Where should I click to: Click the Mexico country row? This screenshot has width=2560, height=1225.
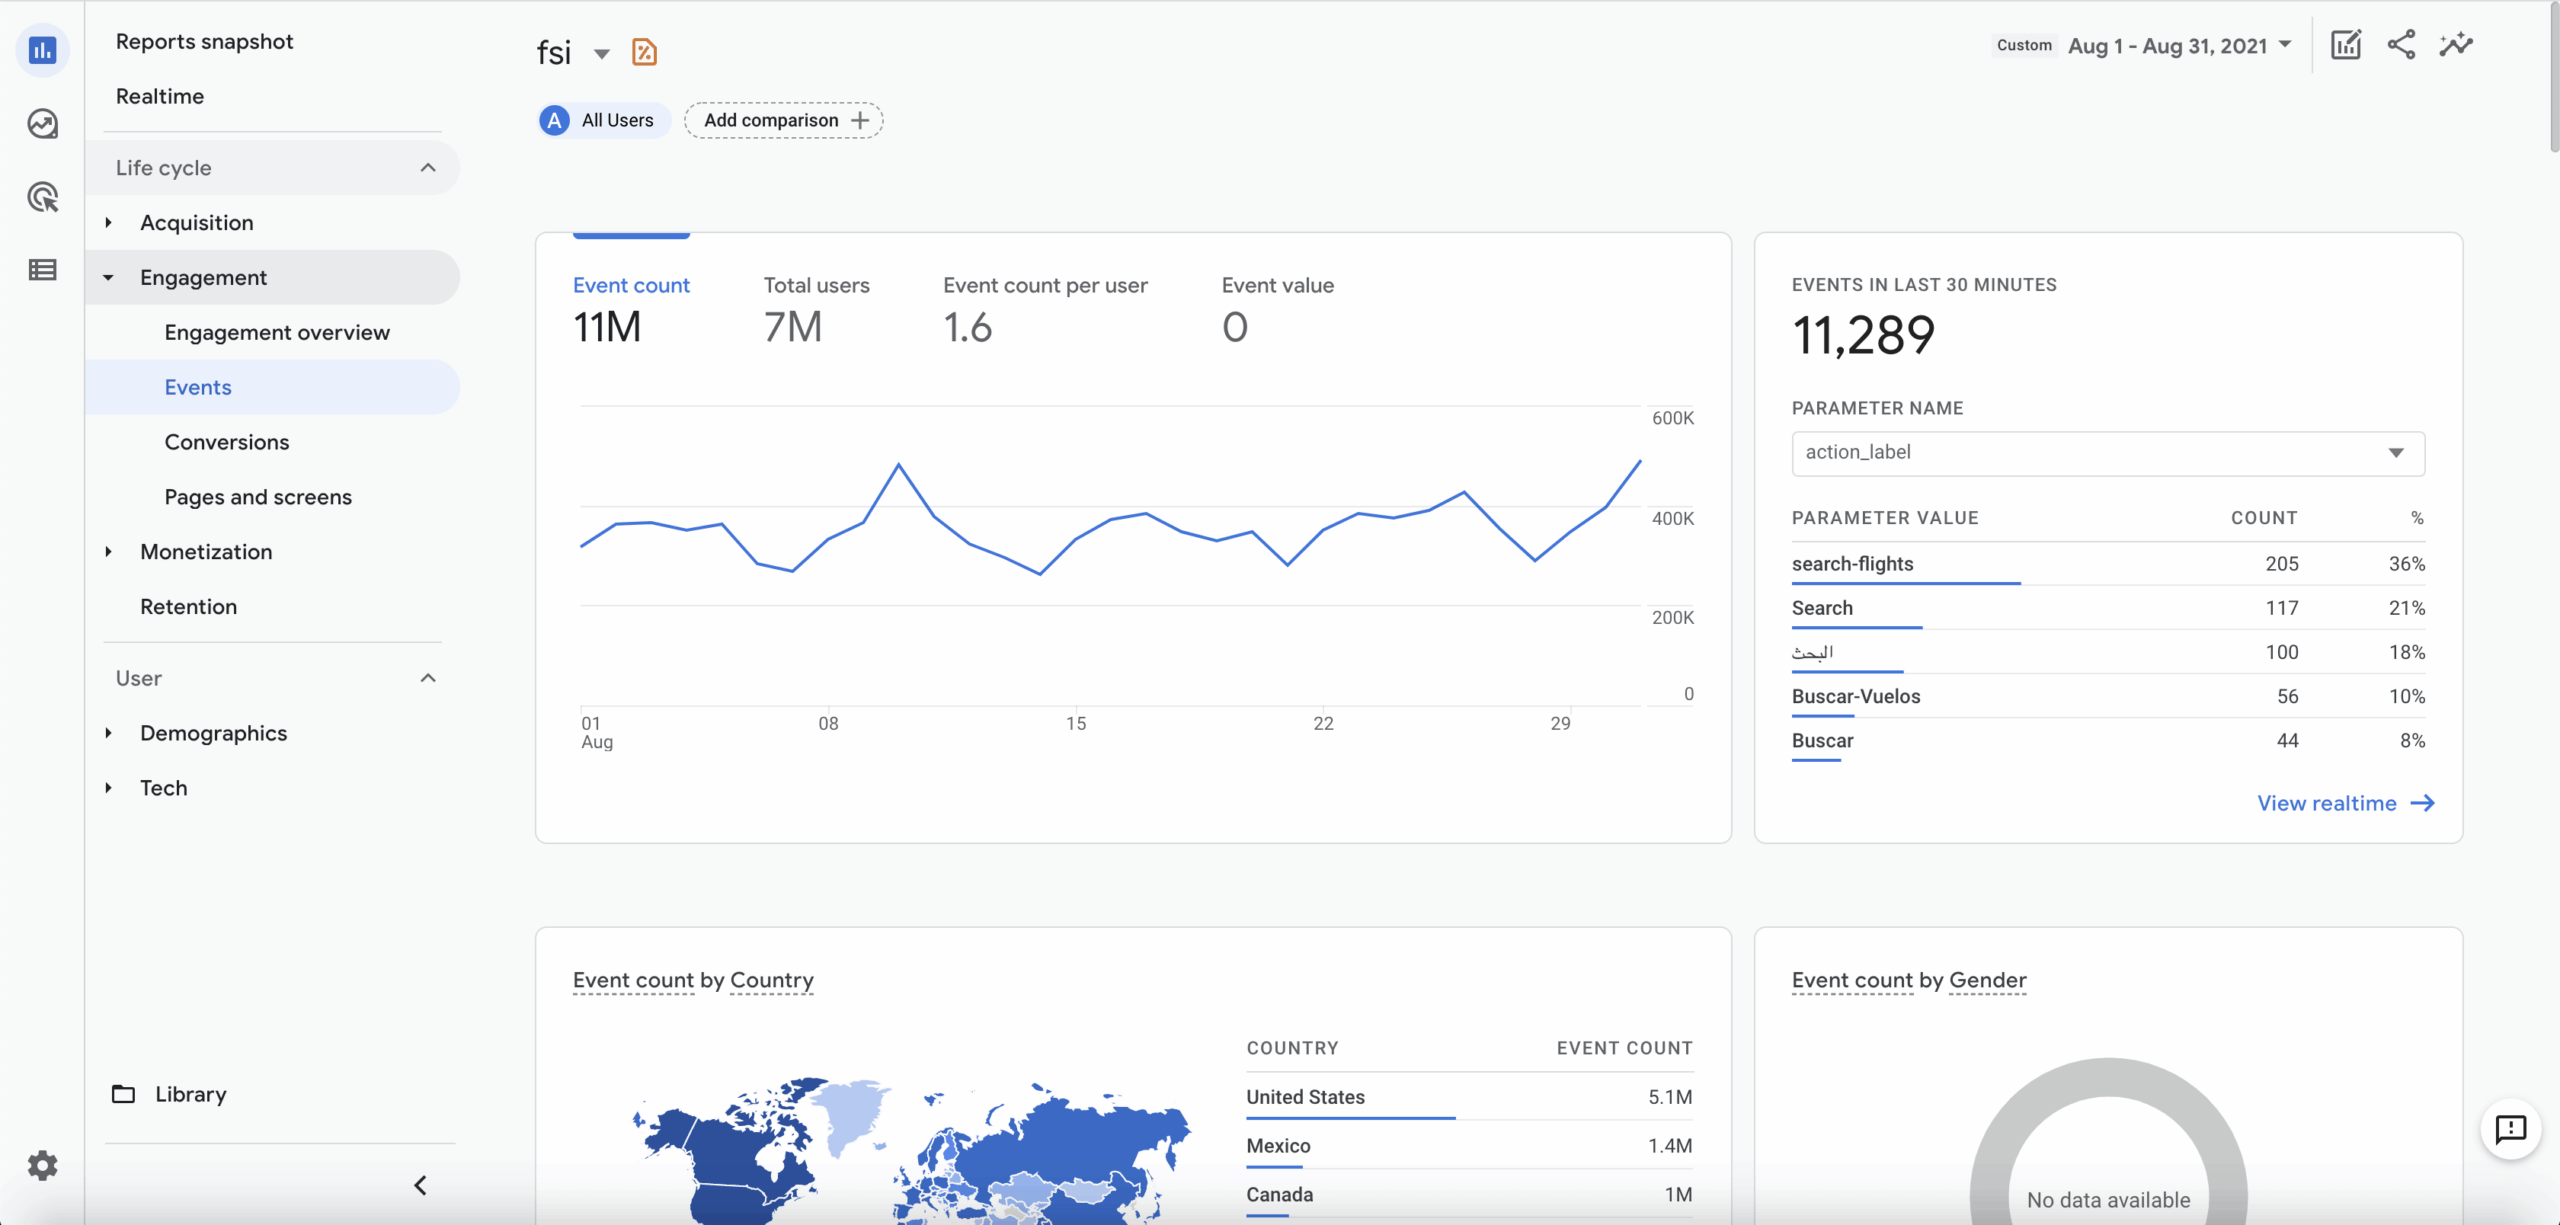pyautogui.click(x=1469, y=1146)
